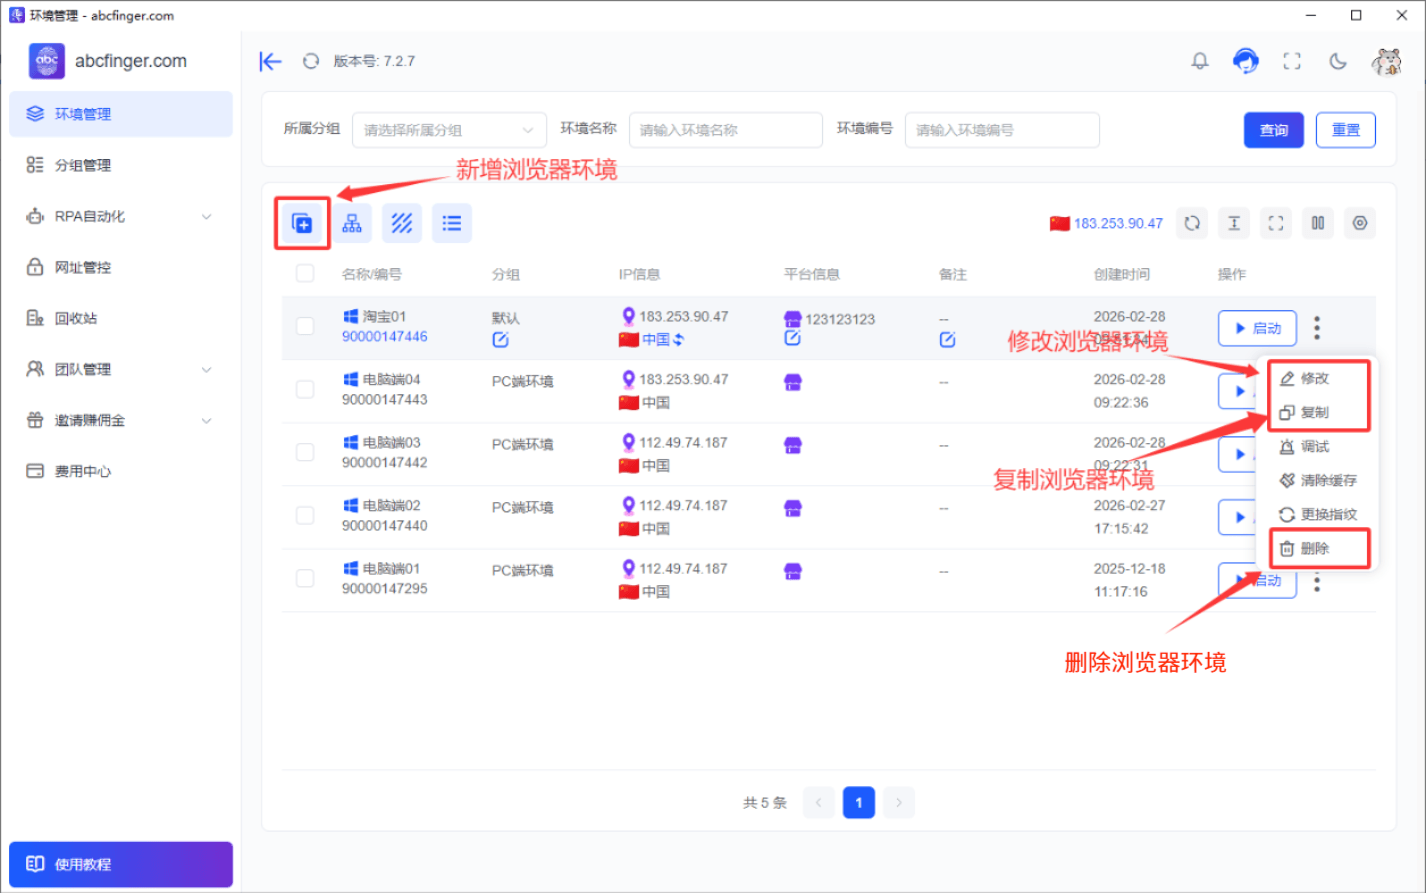Screen dimensions: 1426x893
Task: Open customer support headset icon
Action: 1245,61
